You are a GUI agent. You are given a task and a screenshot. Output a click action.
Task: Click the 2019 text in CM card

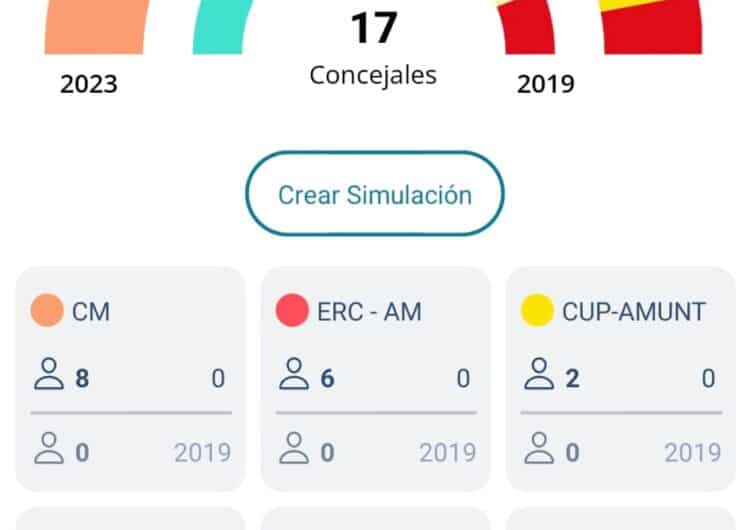pos(202,452)
